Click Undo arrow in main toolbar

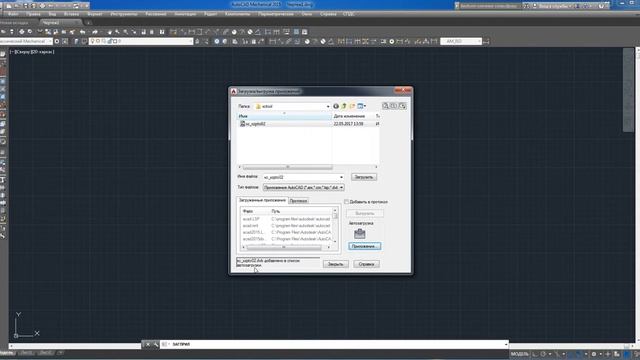[x=83, y=32]
